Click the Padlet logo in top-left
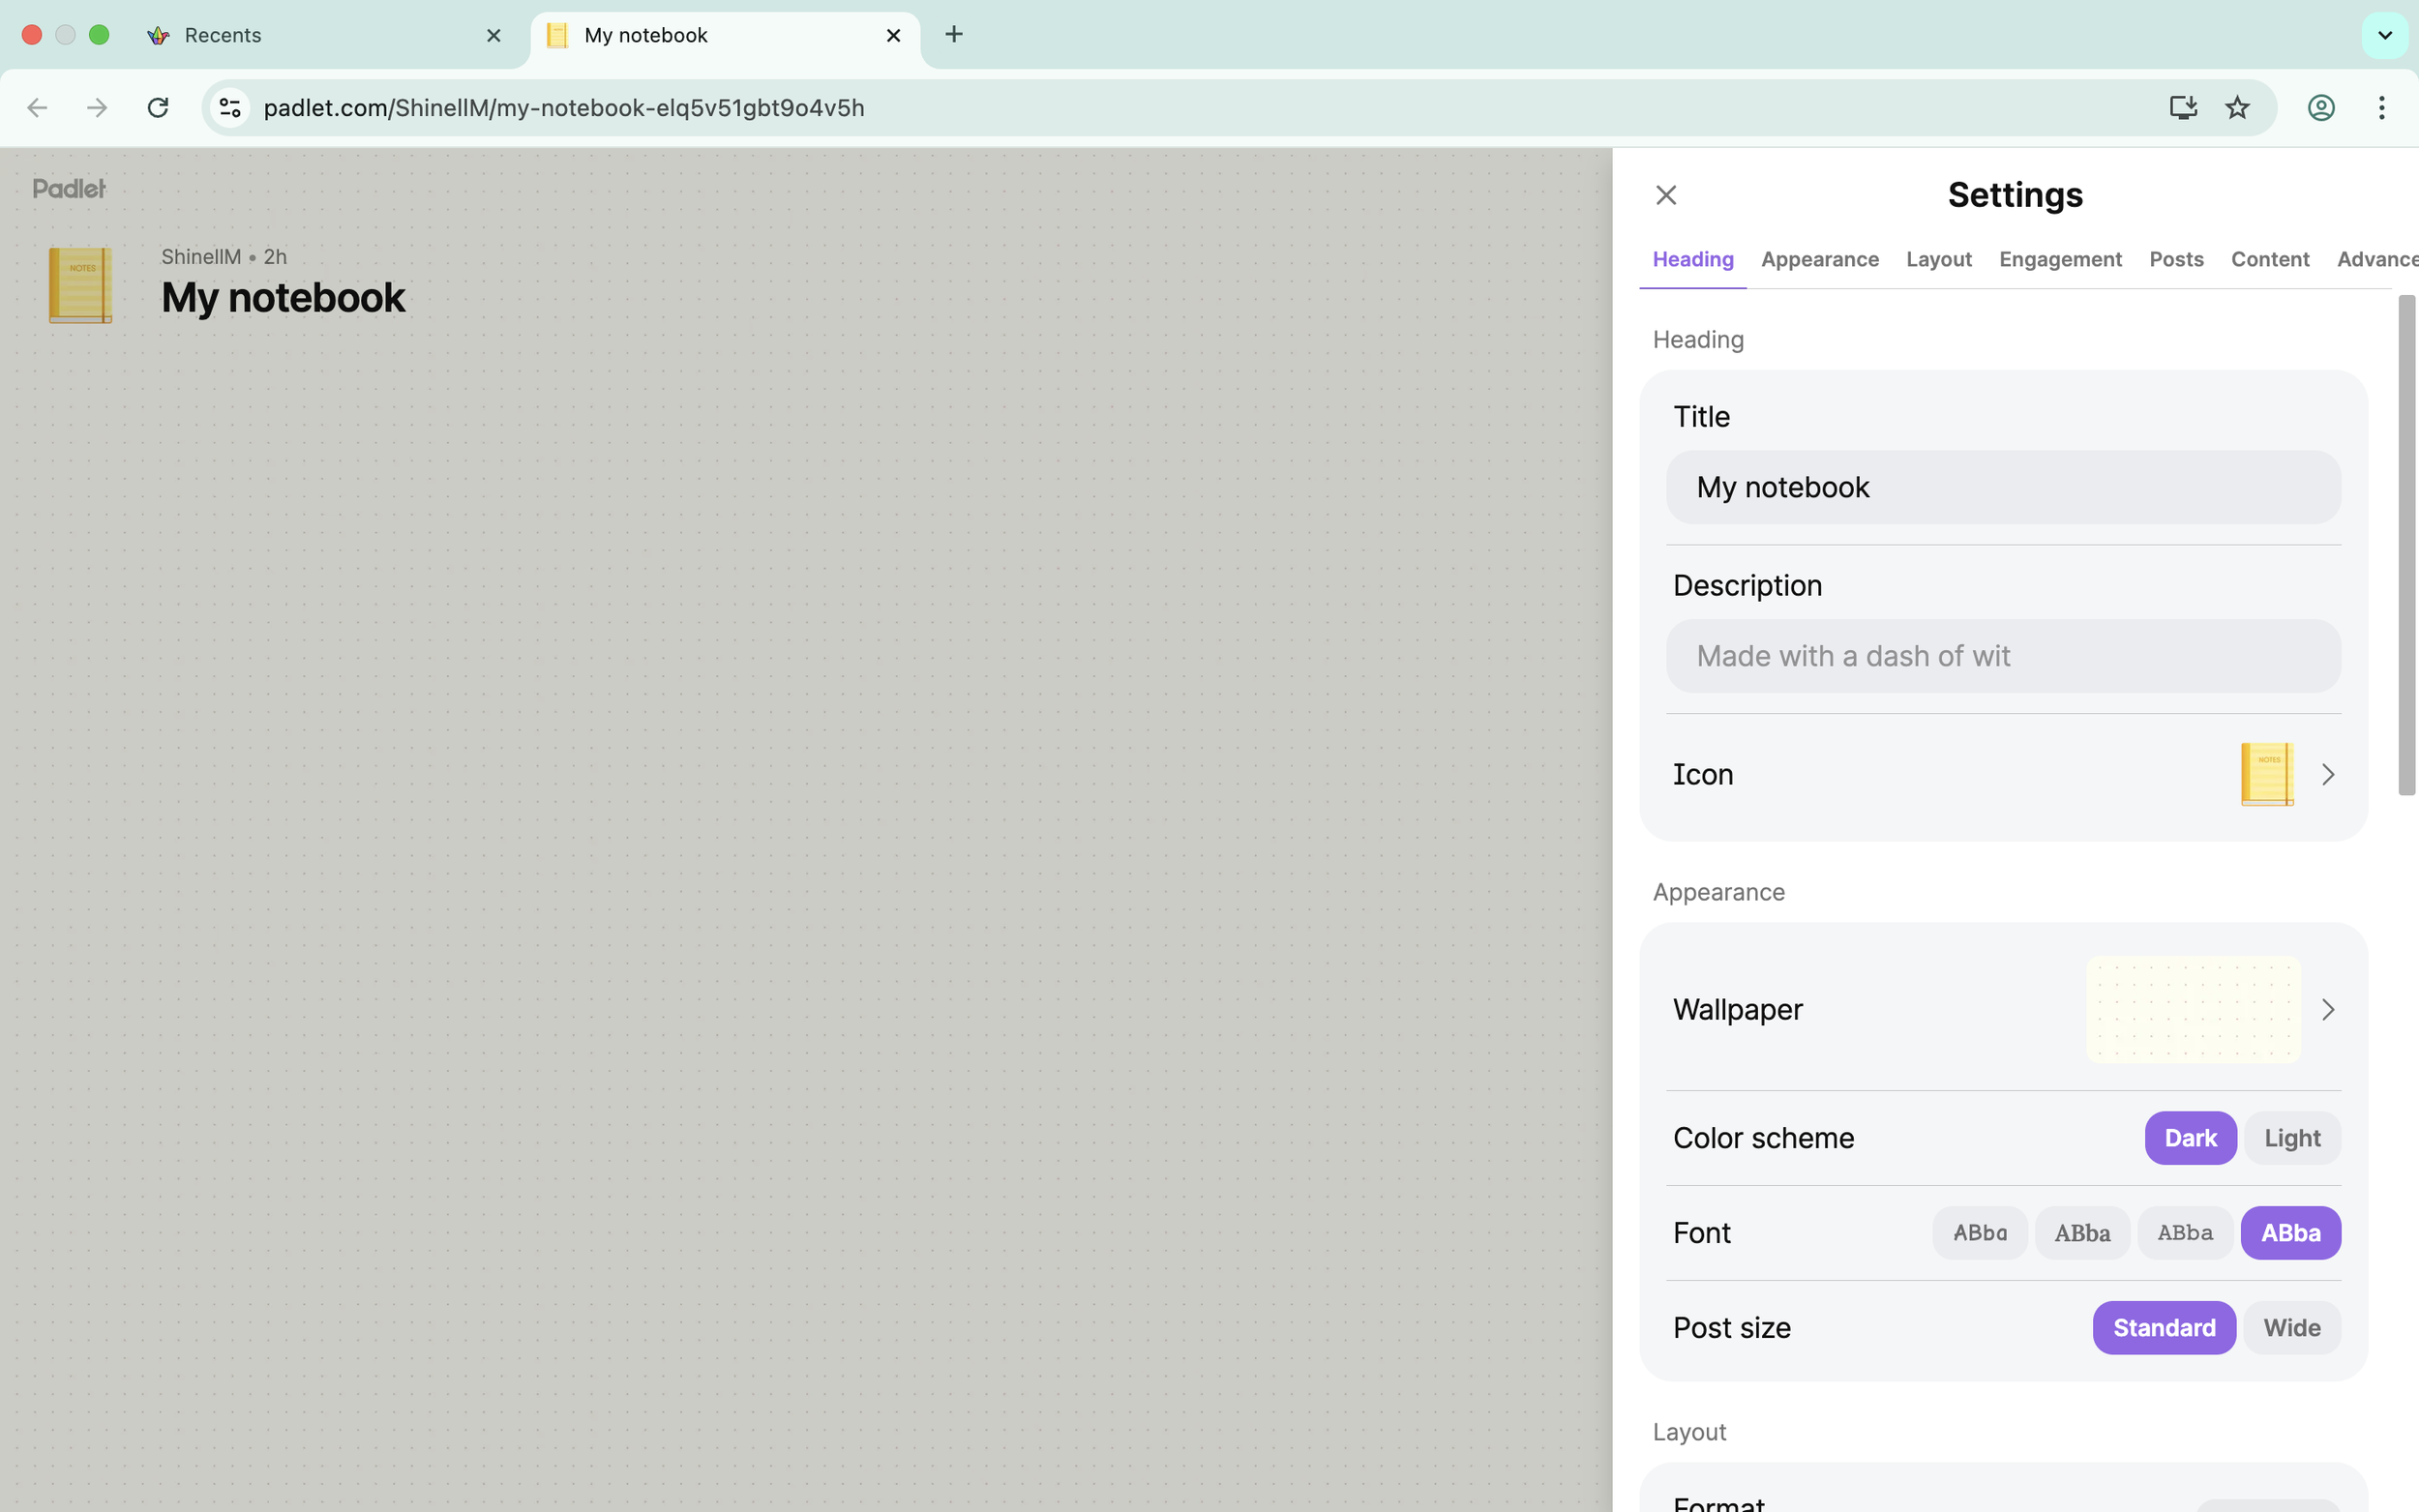The image size is (2419, 1512). [69, 188]
